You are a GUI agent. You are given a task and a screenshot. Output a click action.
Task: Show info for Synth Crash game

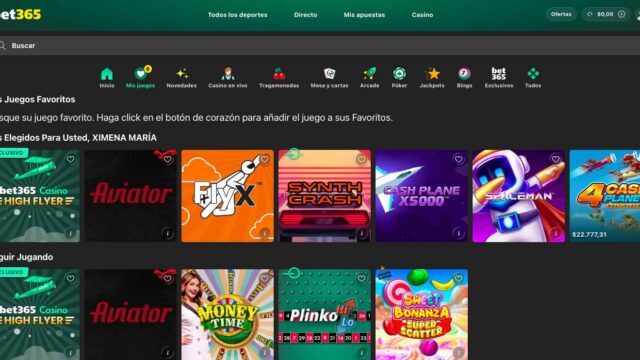pos(362,233)
